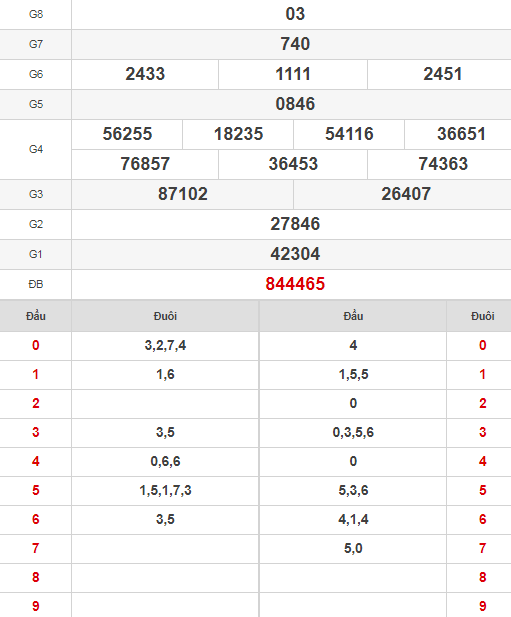
Task: Select the Đuôi cell 1,6
Action: [x=165, y=375]
